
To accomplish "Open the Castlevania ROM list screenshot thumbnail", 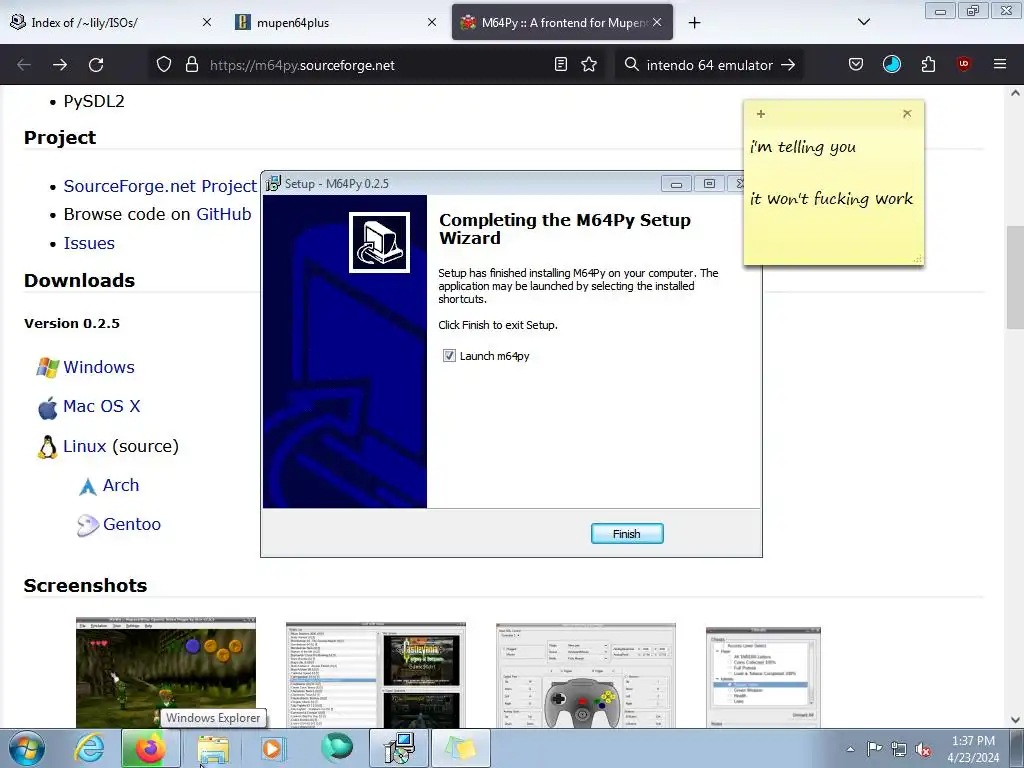I will coord(376,675).
